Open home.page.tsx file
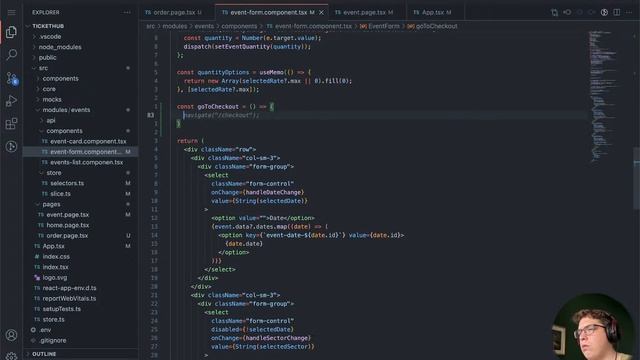The image size is (640, 360). coord(67,225)
